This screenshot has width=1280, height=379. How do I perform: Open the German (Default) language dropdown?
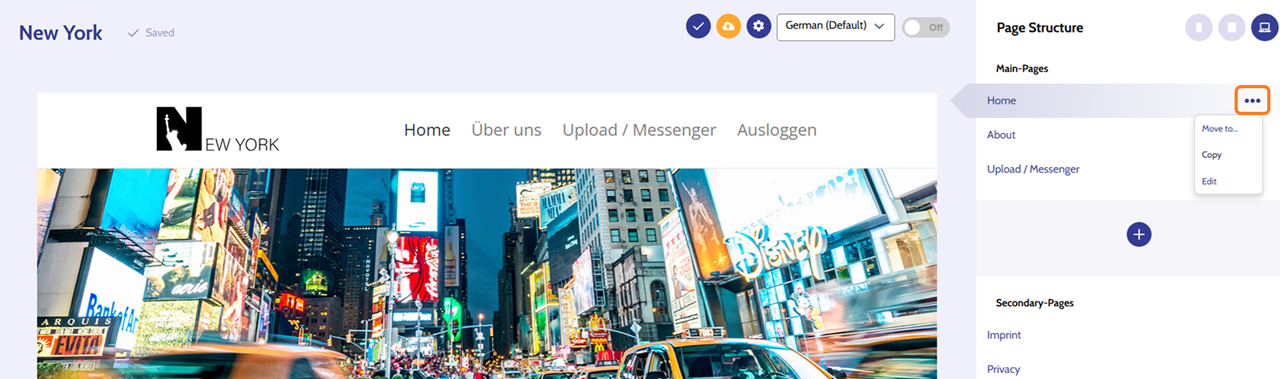pyautogui.click(x=835, y=26)
